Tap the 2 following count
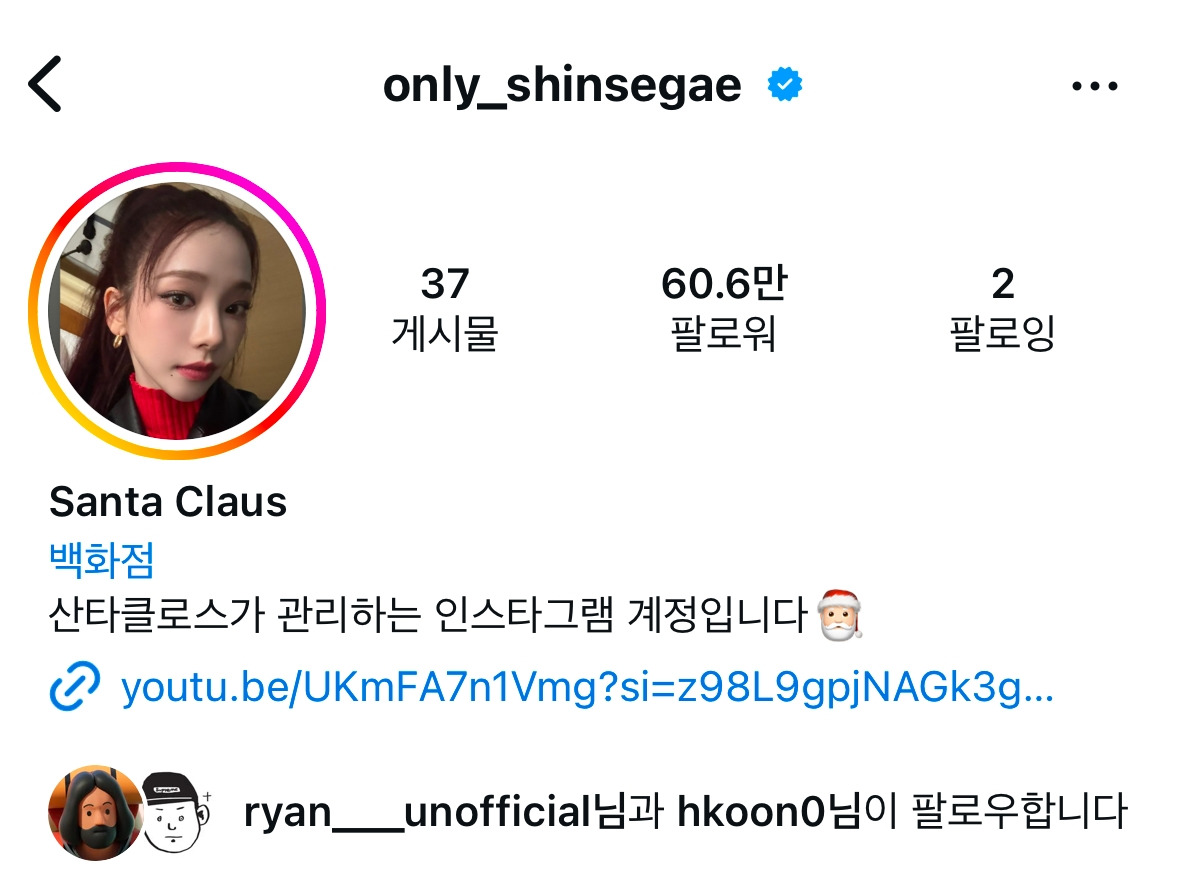Viewport: 1179px width, 876px height. tap(1002, 283)
